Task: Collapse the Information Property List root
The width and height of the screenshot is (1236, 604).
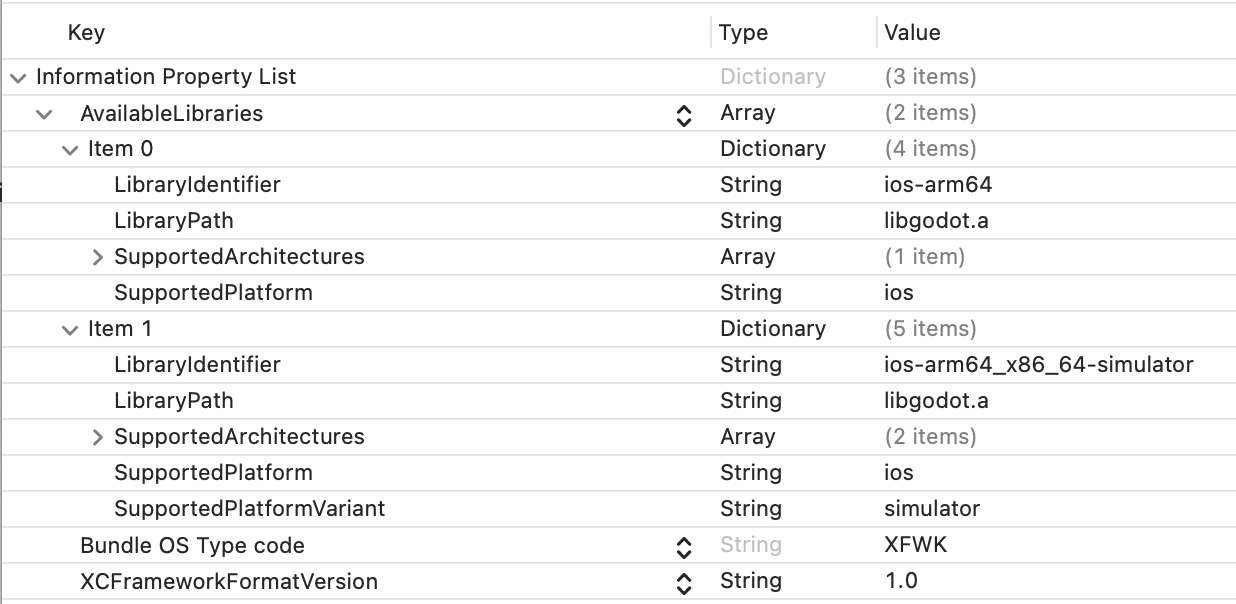Action: [x=20, y=77]
